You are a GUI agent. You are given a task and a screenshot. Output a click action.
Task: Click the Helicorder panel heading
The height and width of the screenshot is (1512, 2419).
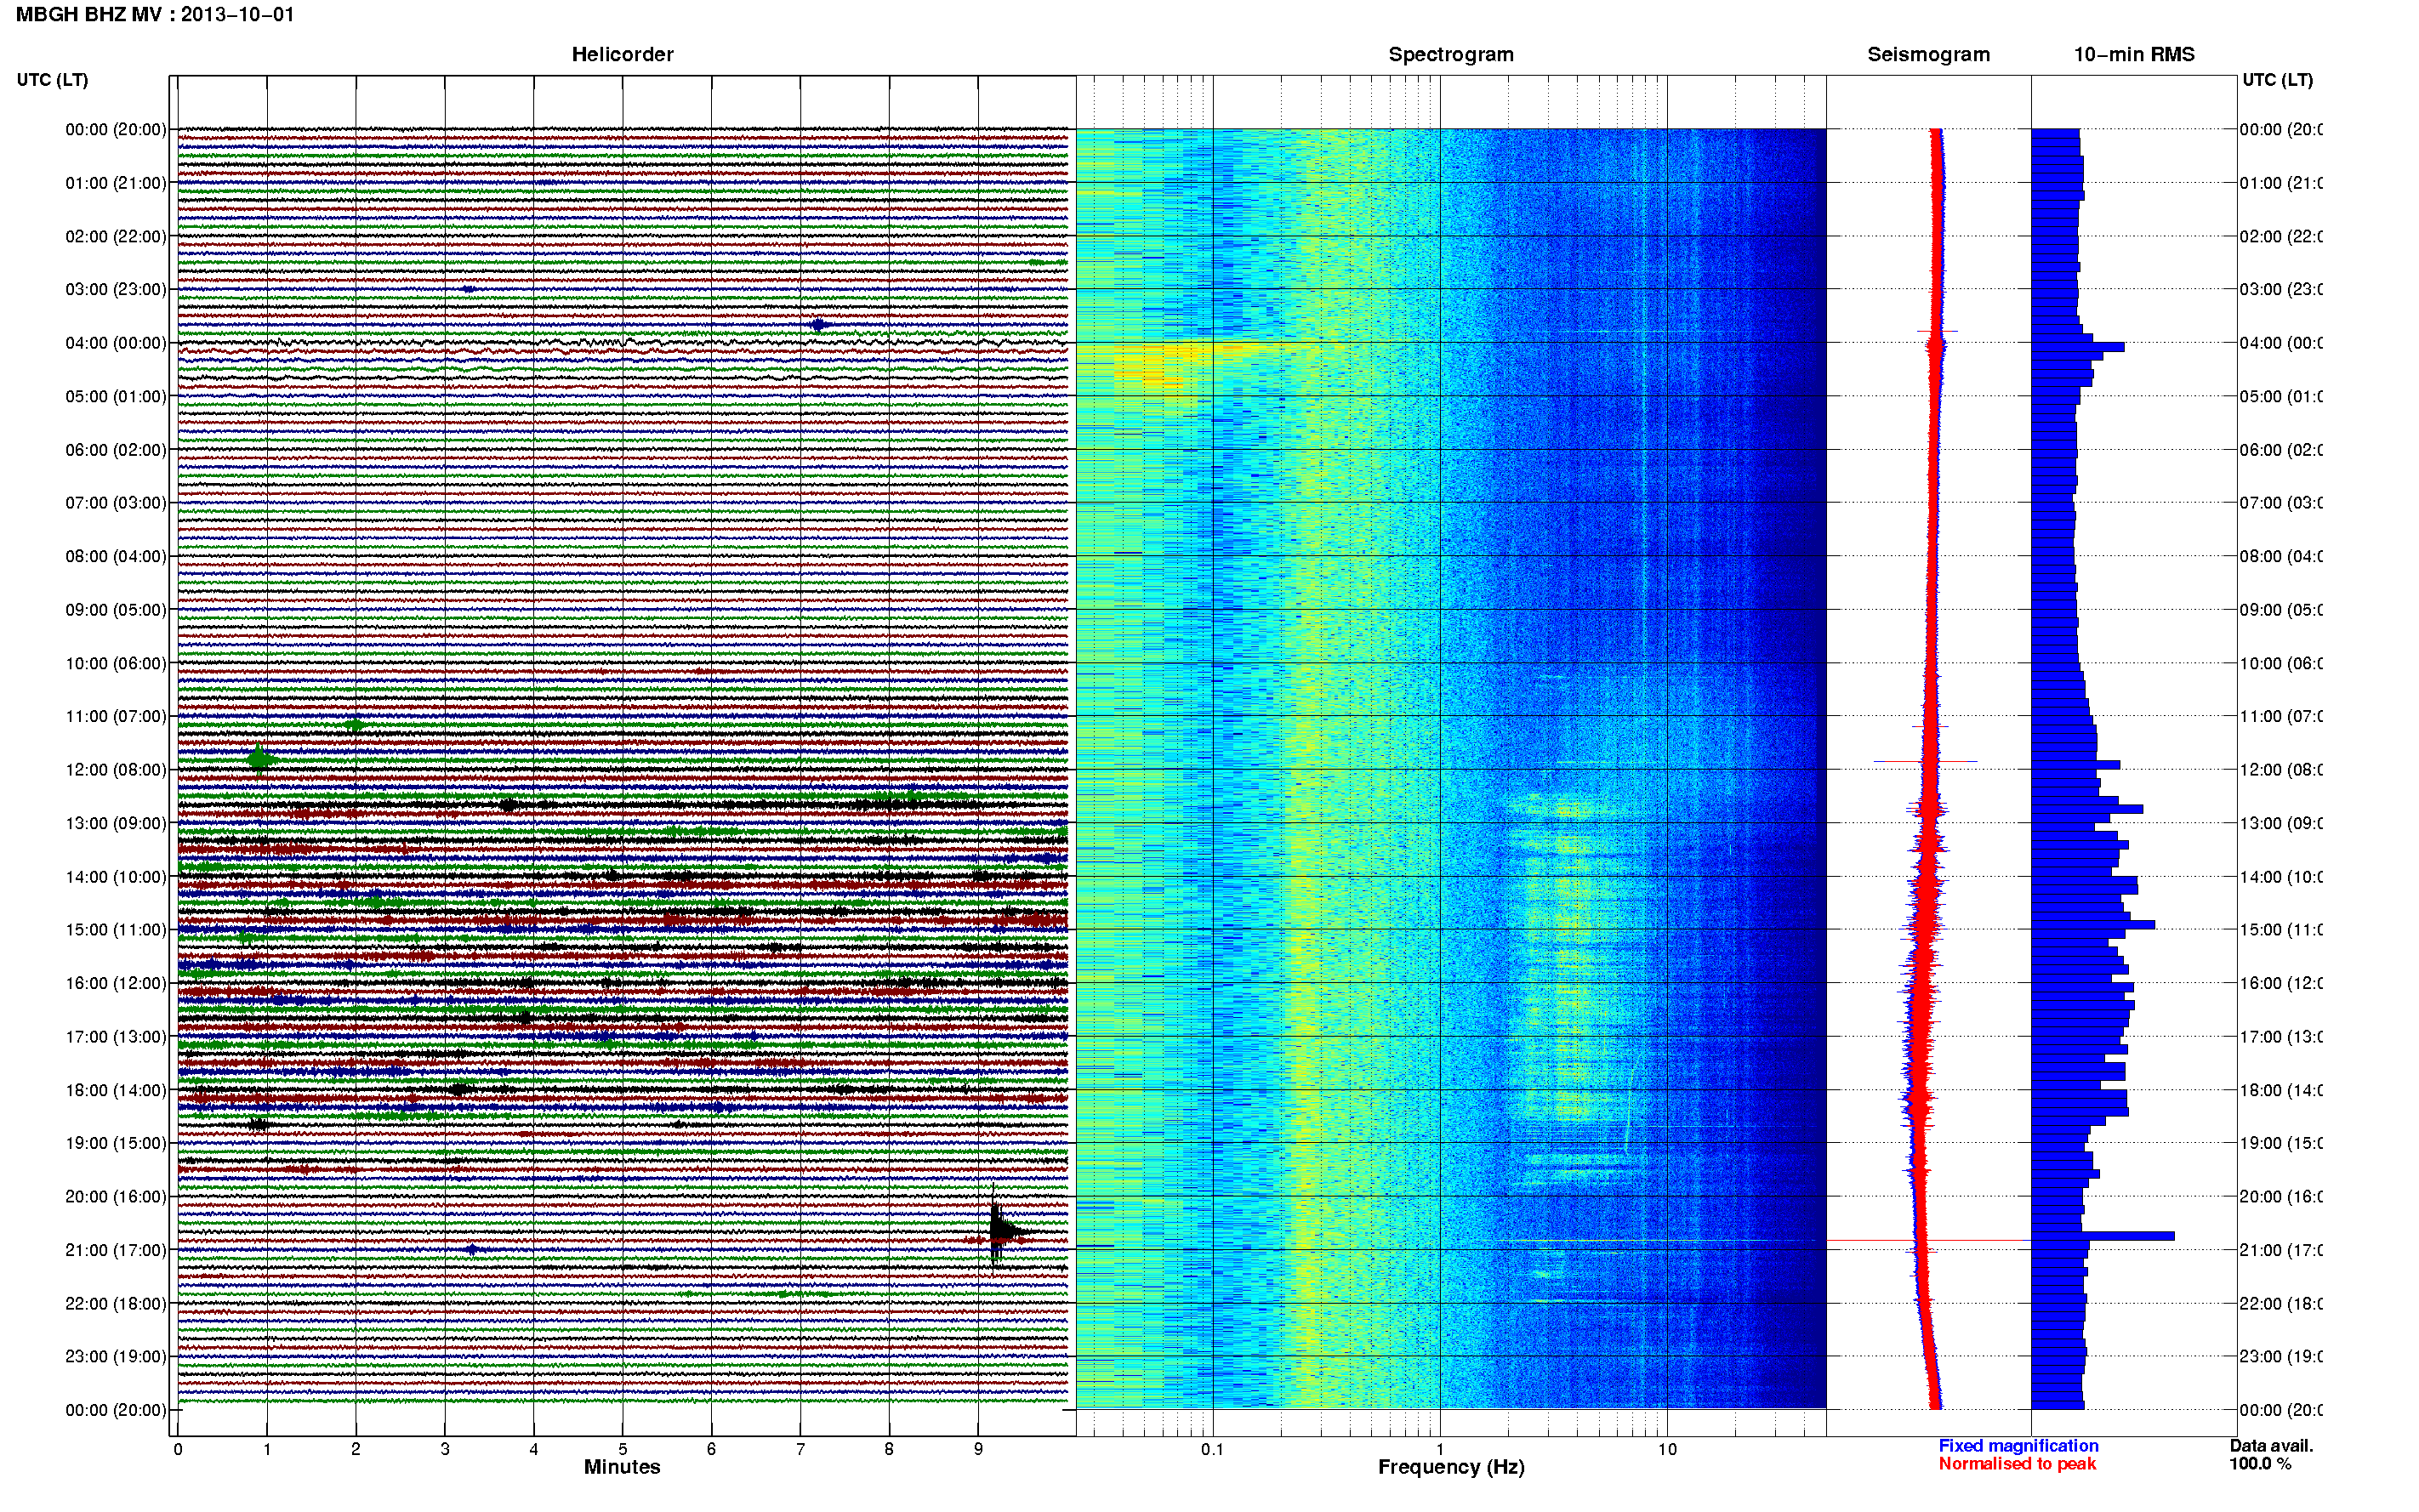[x=622, y=54]
